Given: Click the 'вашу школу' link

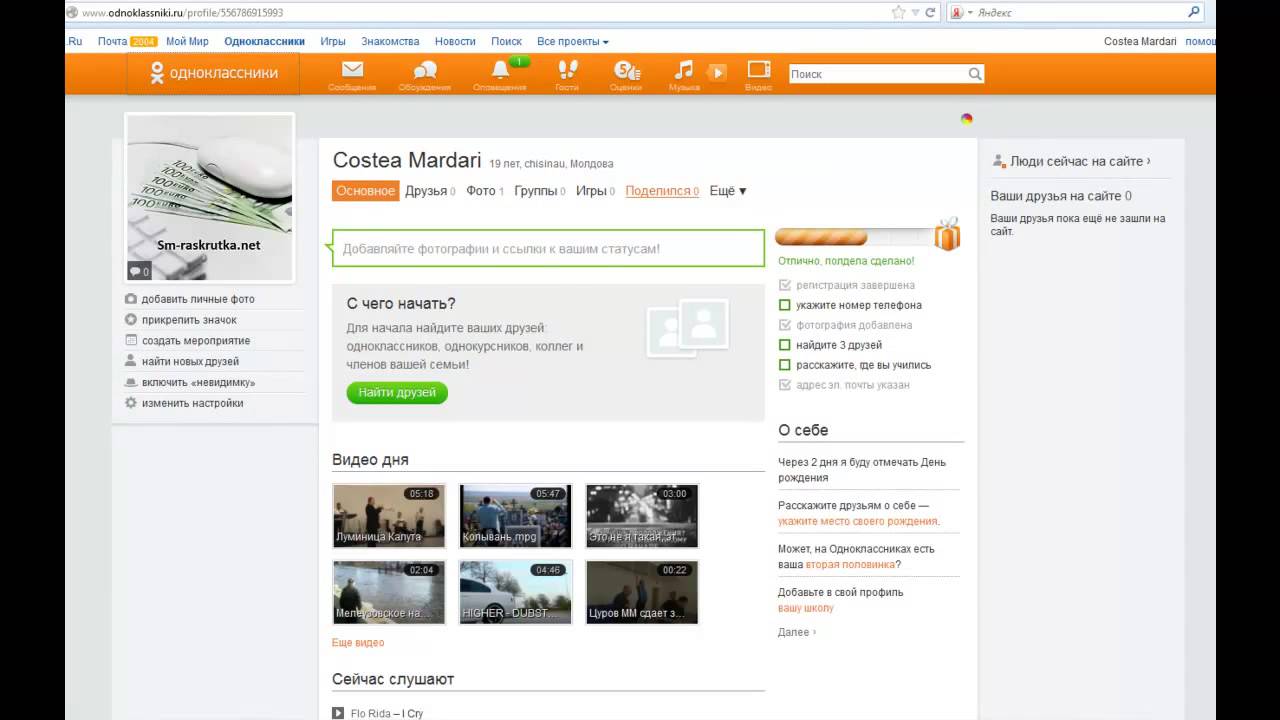Looking at the screenshot, I should (x=806, y=608).
